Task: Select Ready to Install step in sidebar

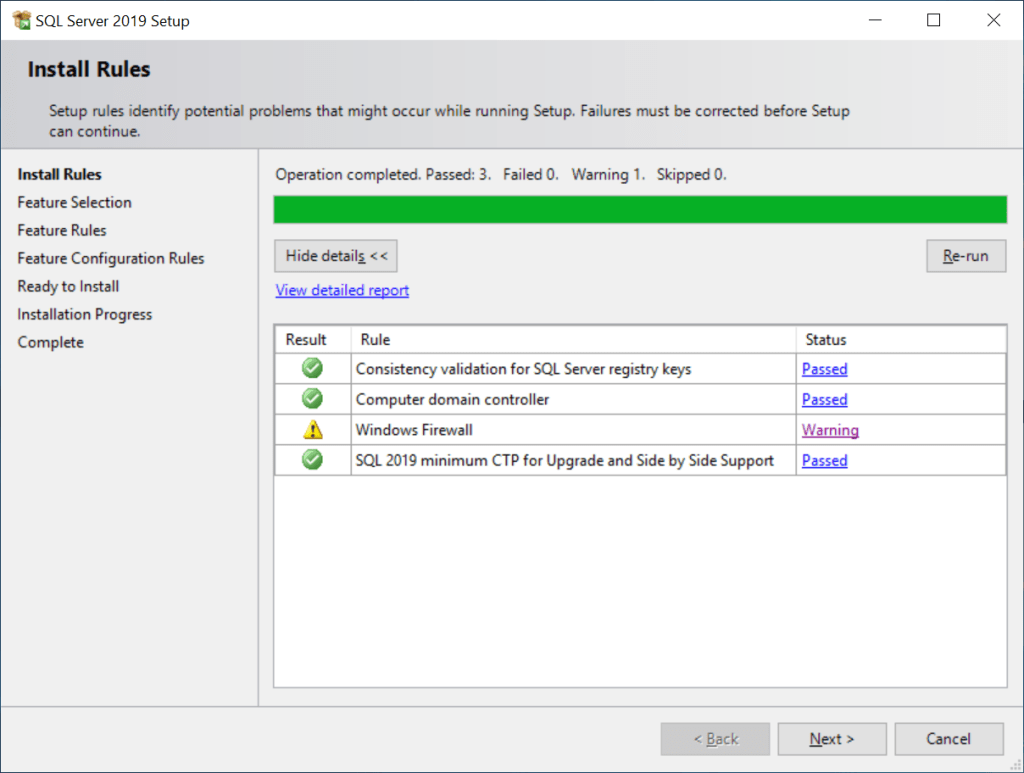Action: click(68, 286)
